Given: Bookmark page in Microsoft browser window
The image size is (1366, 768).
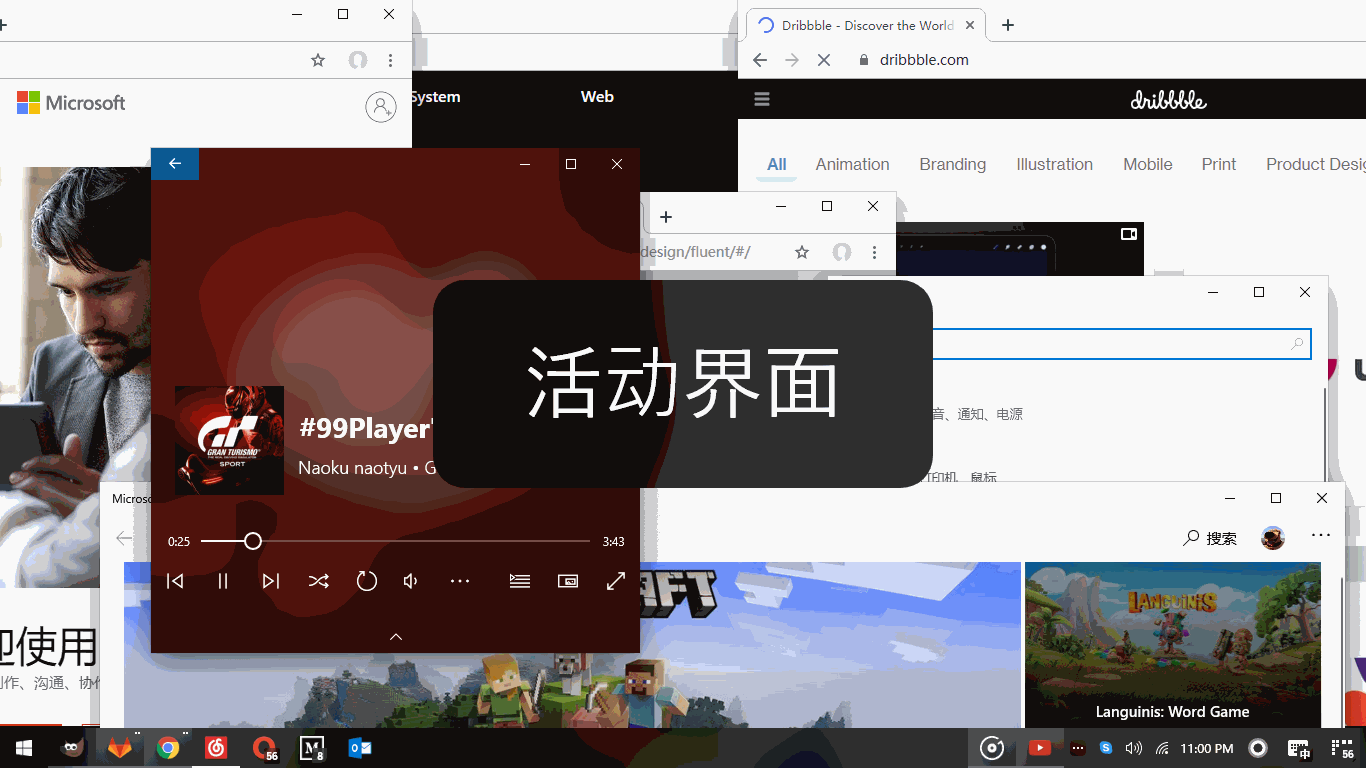Looking at the screenshot, I should [318, 60].
